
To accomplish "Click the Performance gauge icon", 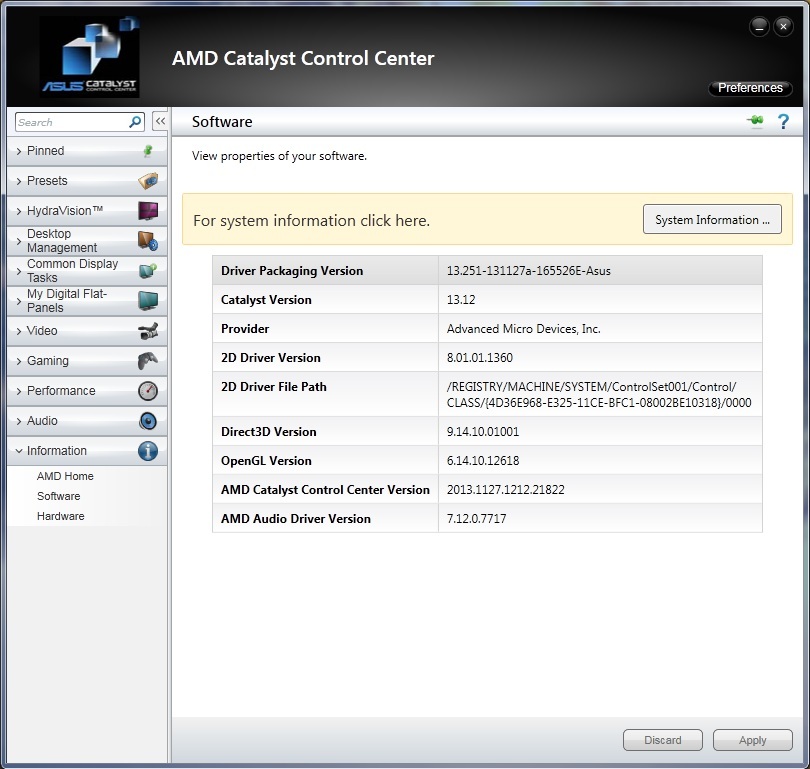I will [148, 390].
